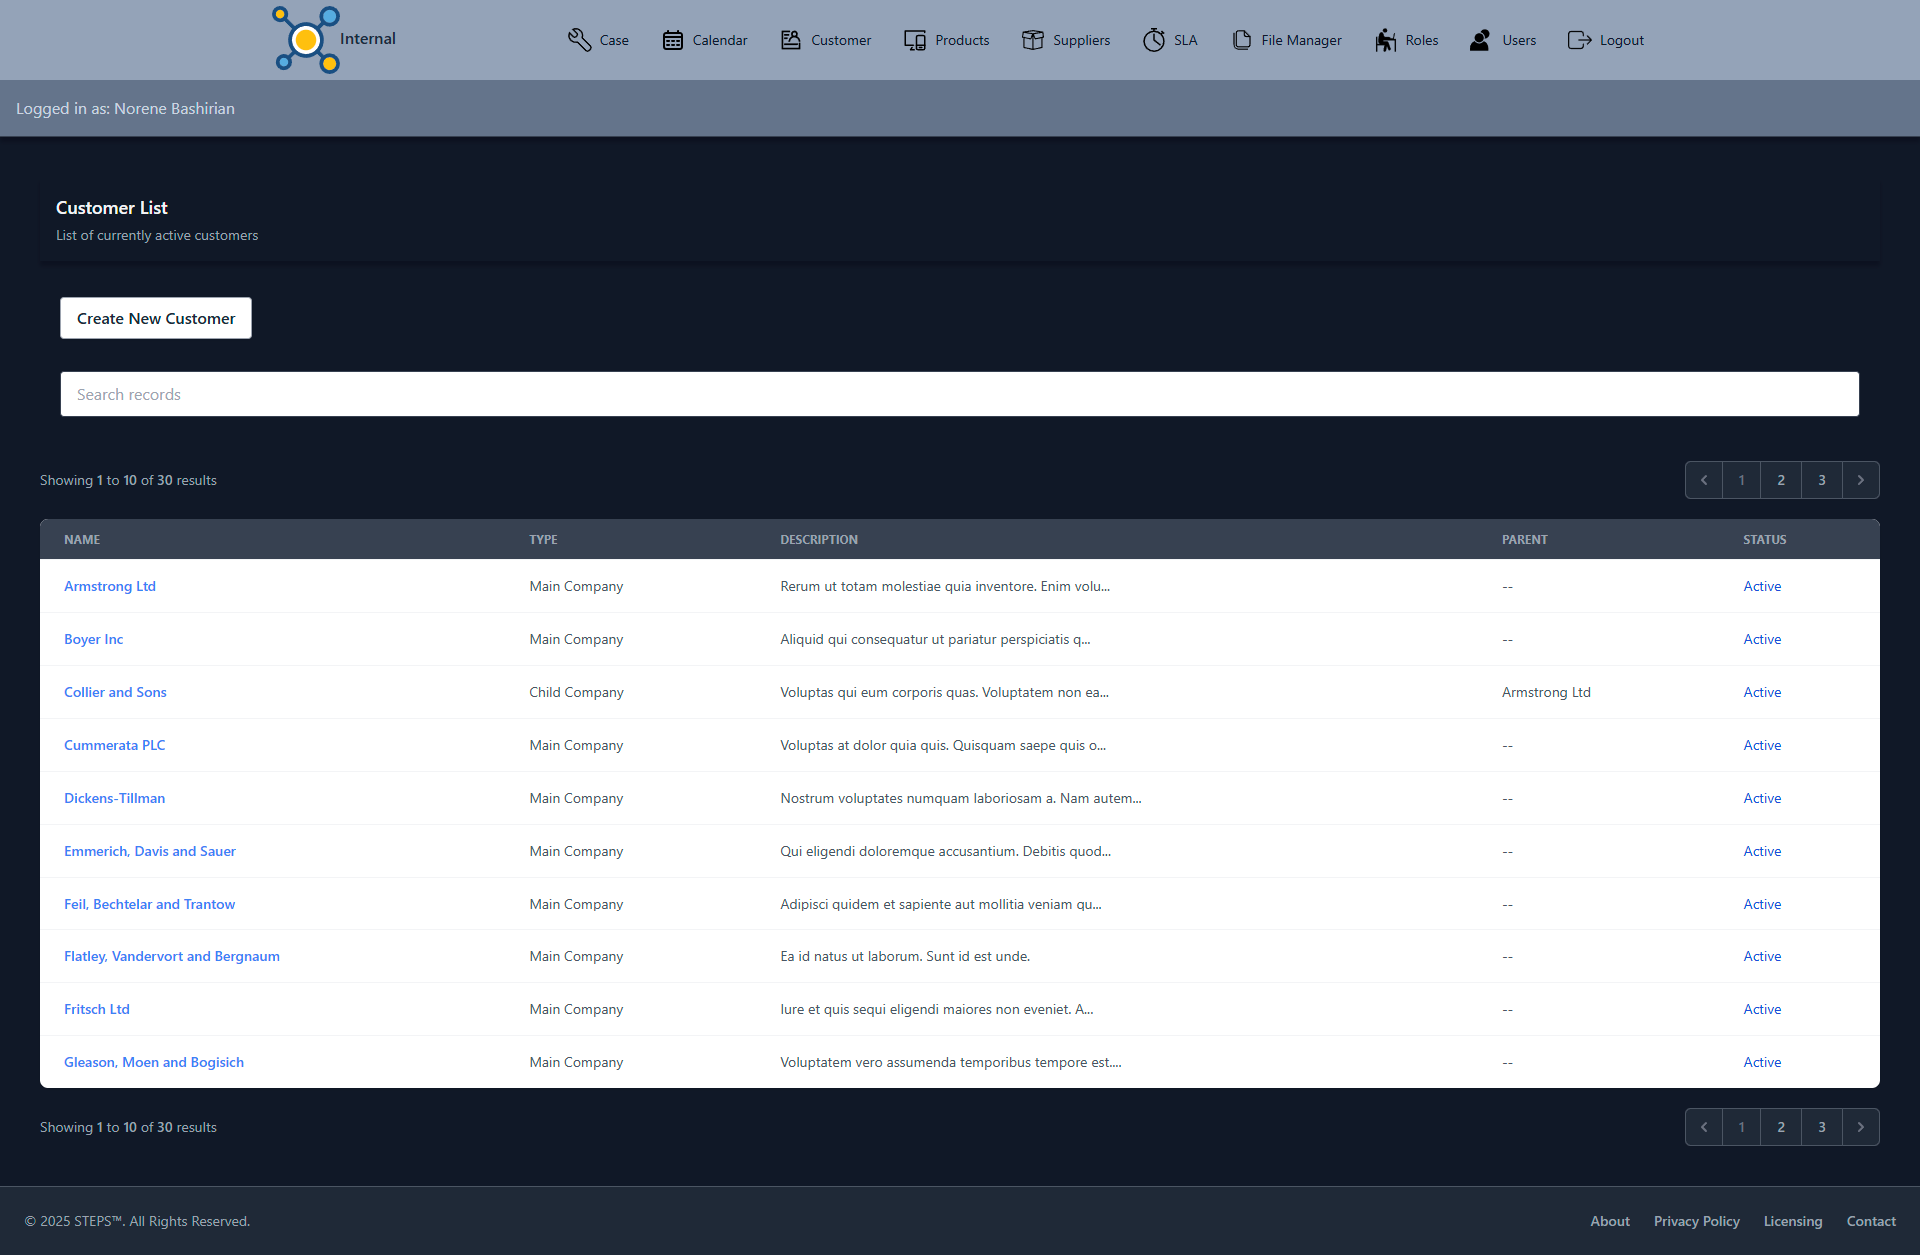The height and width of the screenshot is (1256, 1920).
Task: Open the Collier and Sons customer
Action: (x=115, y=692)
